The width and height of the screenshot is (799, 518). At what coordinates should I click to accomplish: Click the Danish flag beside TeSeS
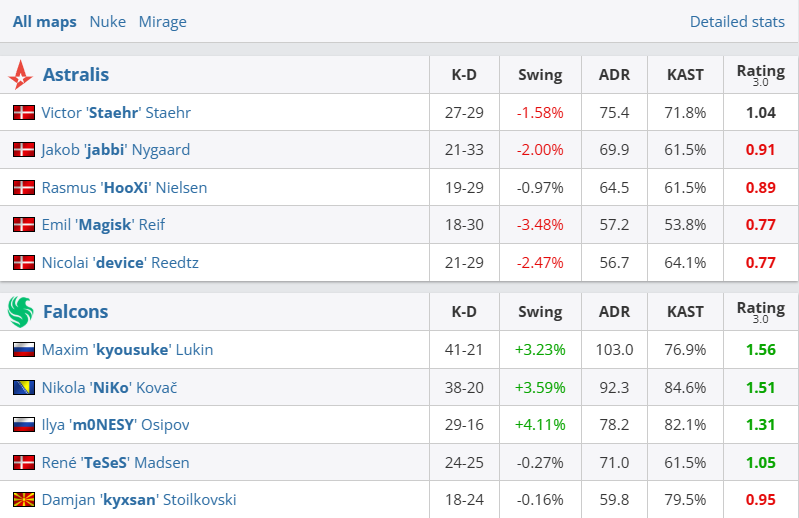(24, 462)
